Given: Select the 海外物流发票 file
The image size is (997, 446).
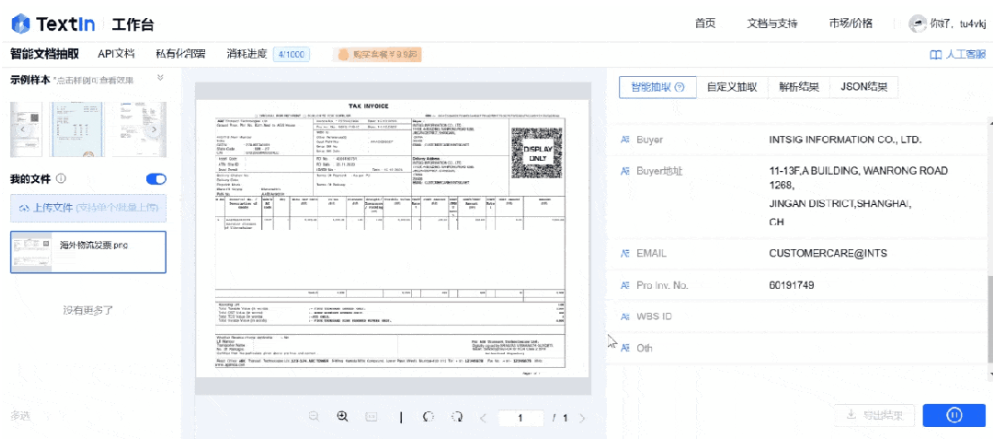Looking at the screenshot, I should pos(88,252).
